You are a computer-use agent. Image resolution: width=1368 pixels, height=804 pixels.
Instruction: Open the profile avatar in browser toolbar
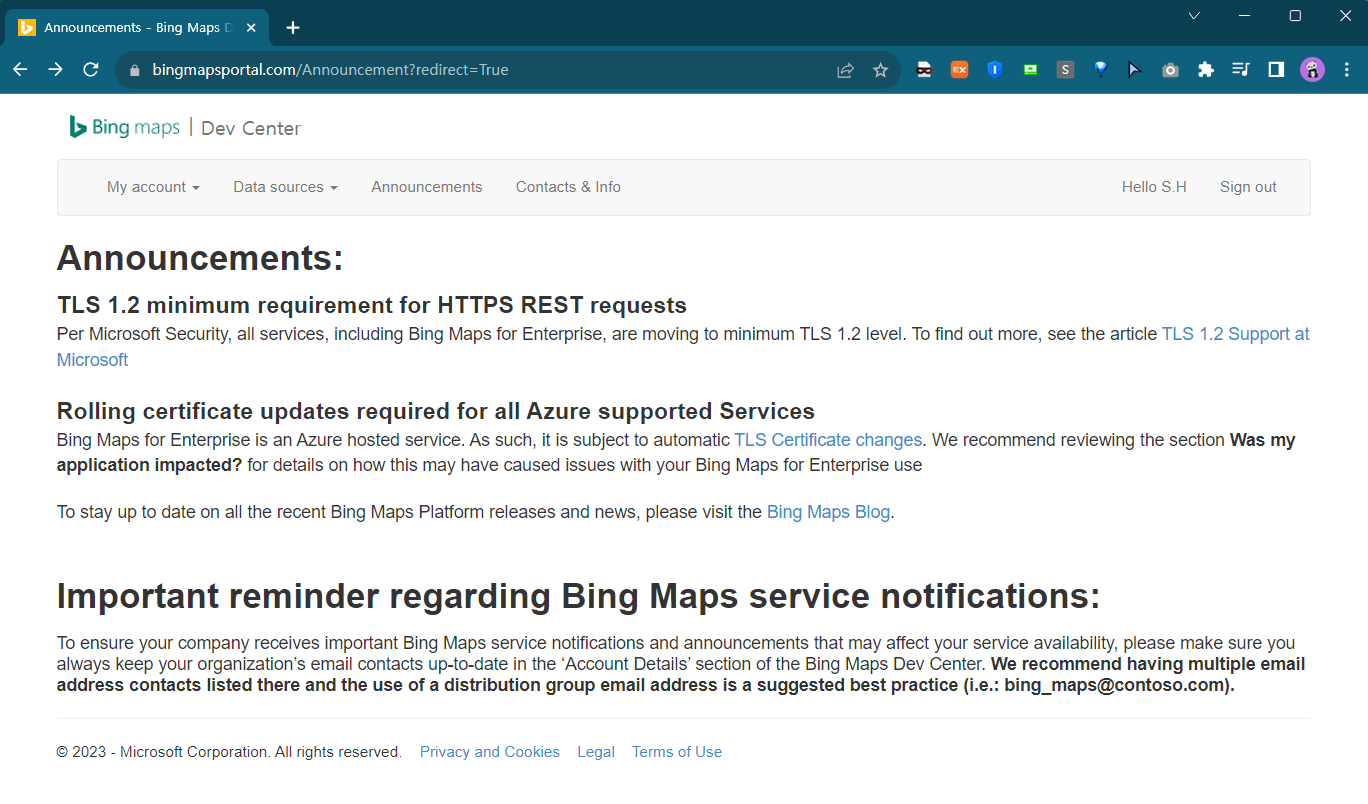1312,70
